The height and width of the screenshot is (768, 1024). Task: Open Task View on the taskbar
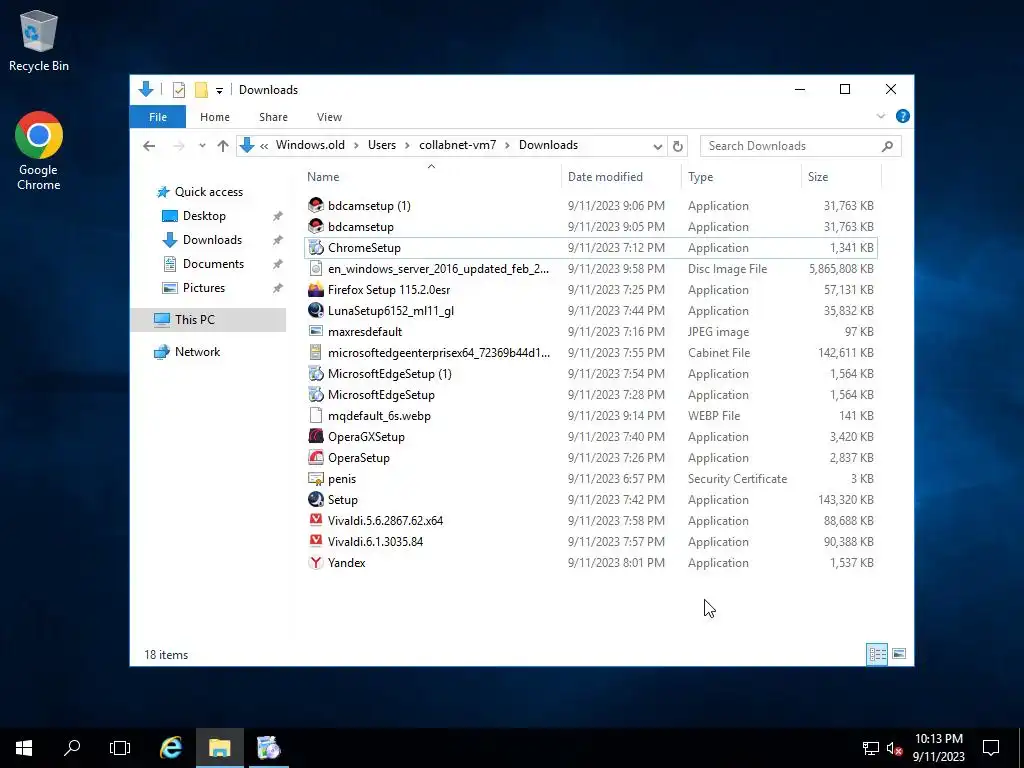[120, 748]
